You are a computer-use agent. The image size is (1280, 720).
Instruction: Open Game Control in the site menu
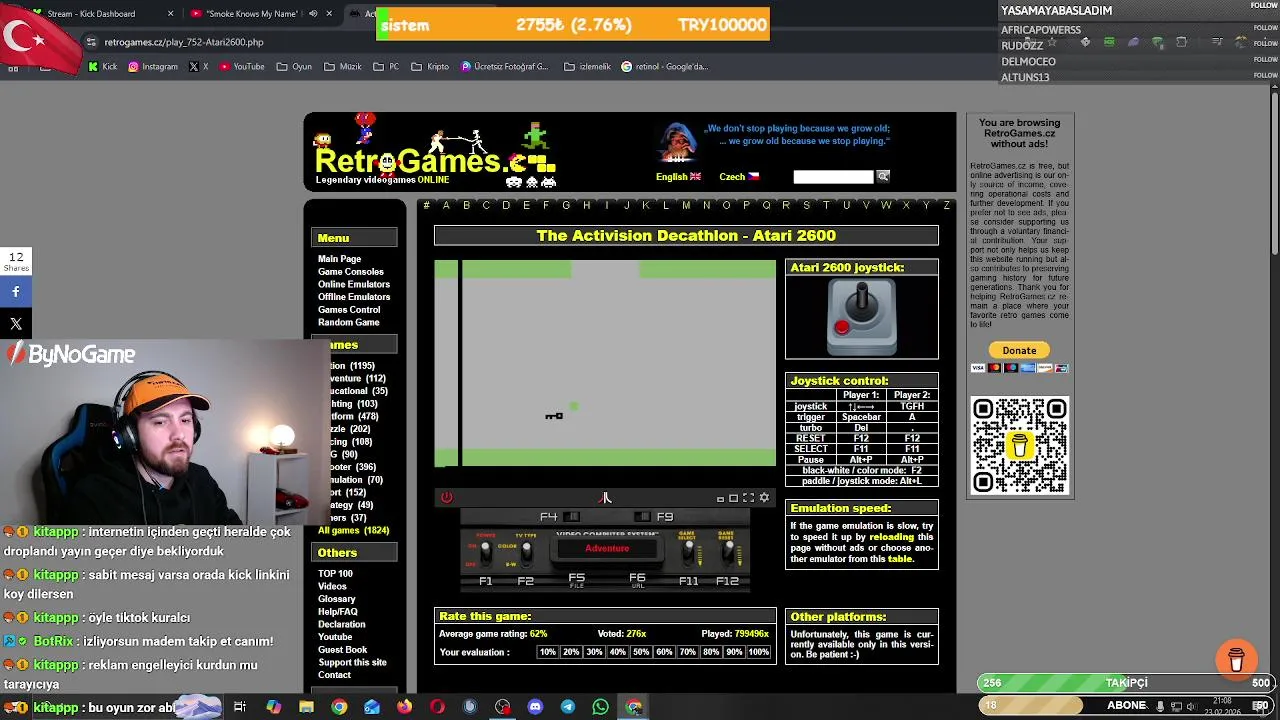[x=349, y=310]
